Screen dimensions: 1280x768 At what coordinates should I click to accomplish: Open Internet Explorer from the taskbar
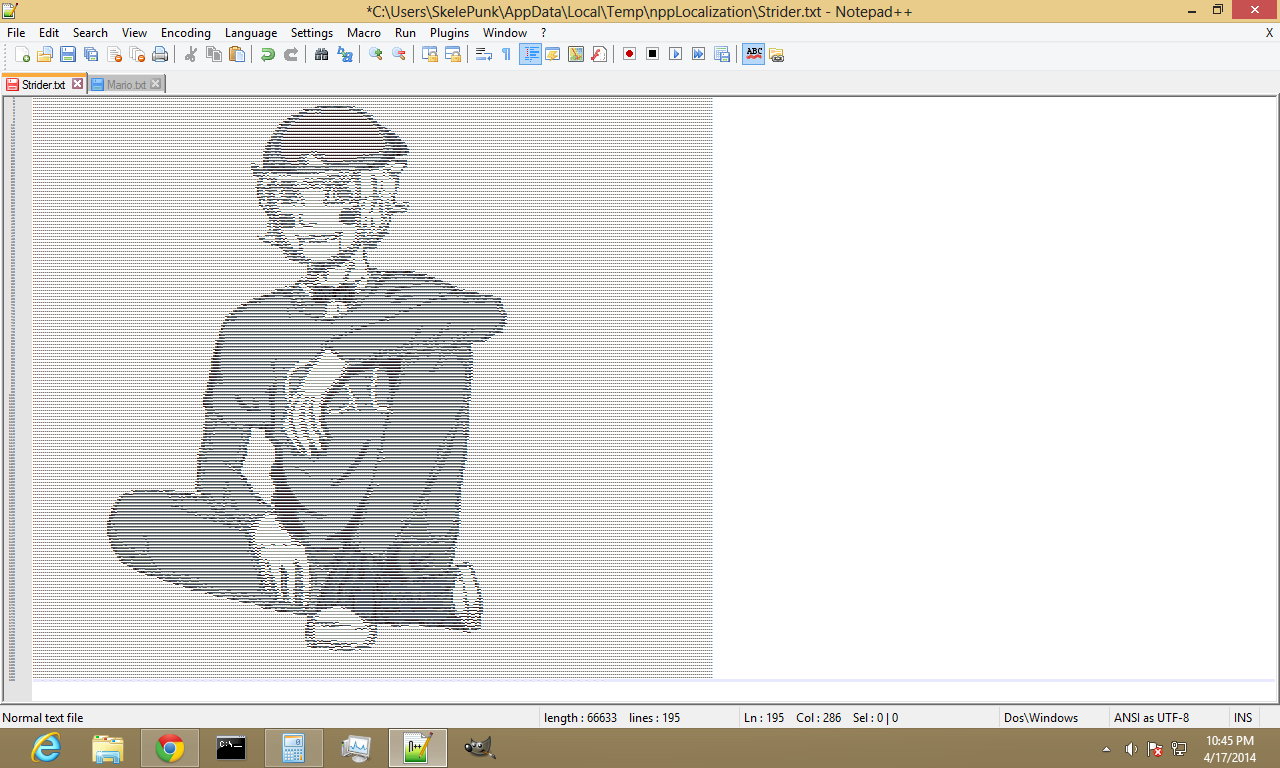46,747
